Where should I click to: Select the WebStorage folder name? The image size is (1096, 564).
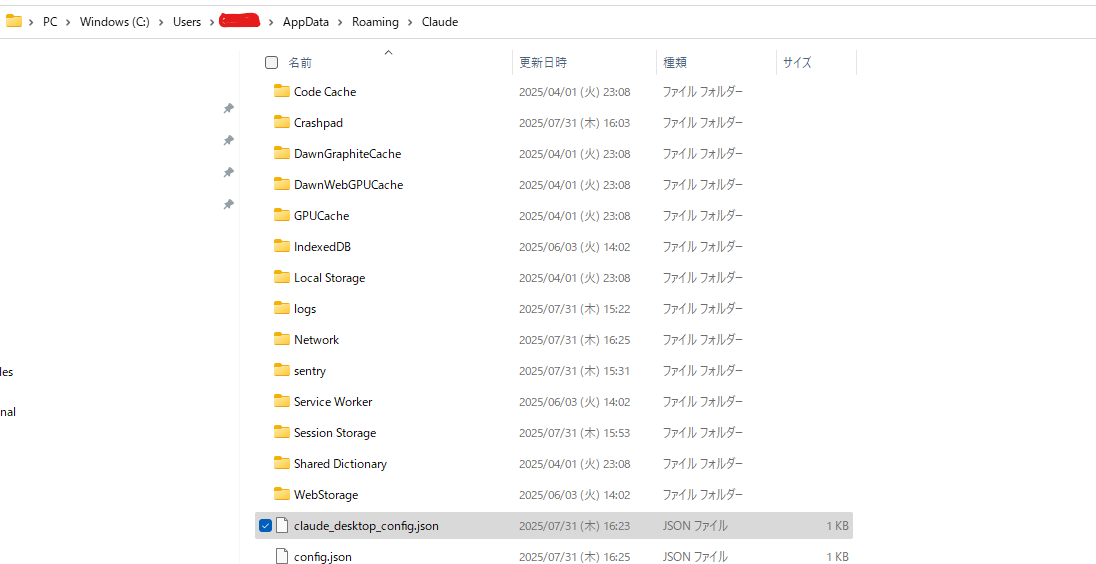click(x=326, y=494)
